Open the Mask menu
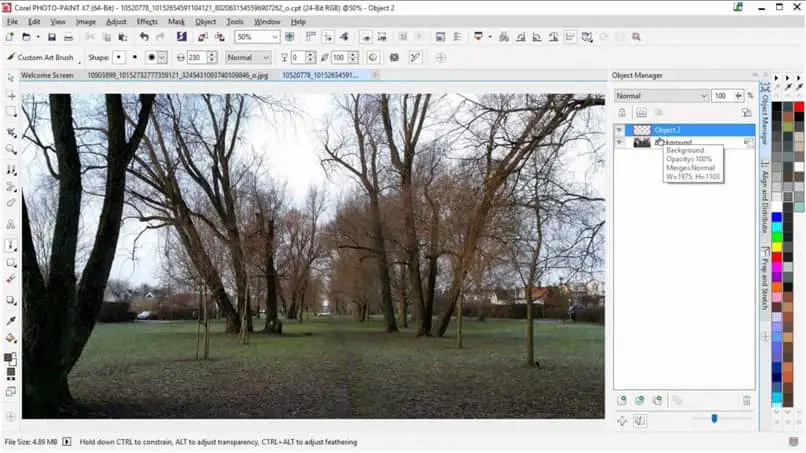Viewport: 806px width, 453px height. point(176,22)
